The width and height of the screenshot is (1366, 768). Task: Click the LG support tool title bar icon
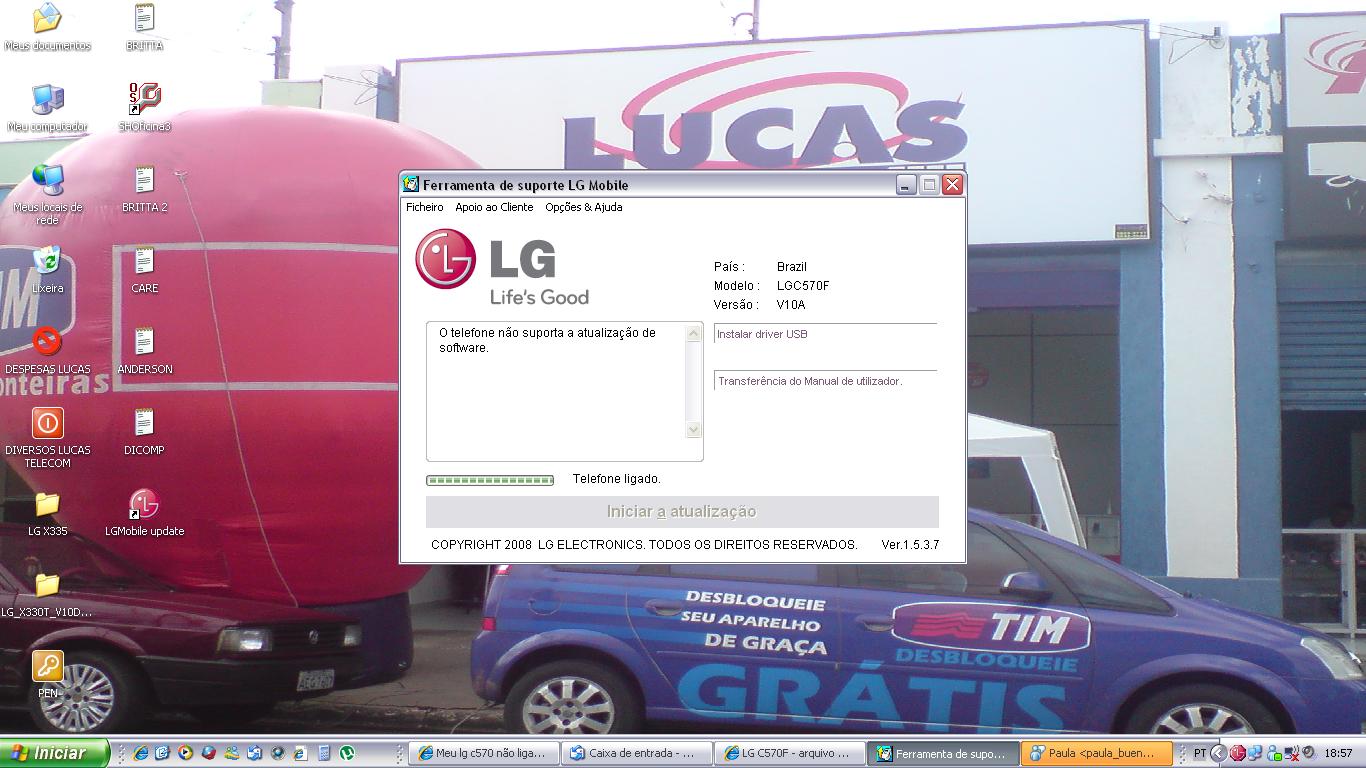tap(410, 184)
